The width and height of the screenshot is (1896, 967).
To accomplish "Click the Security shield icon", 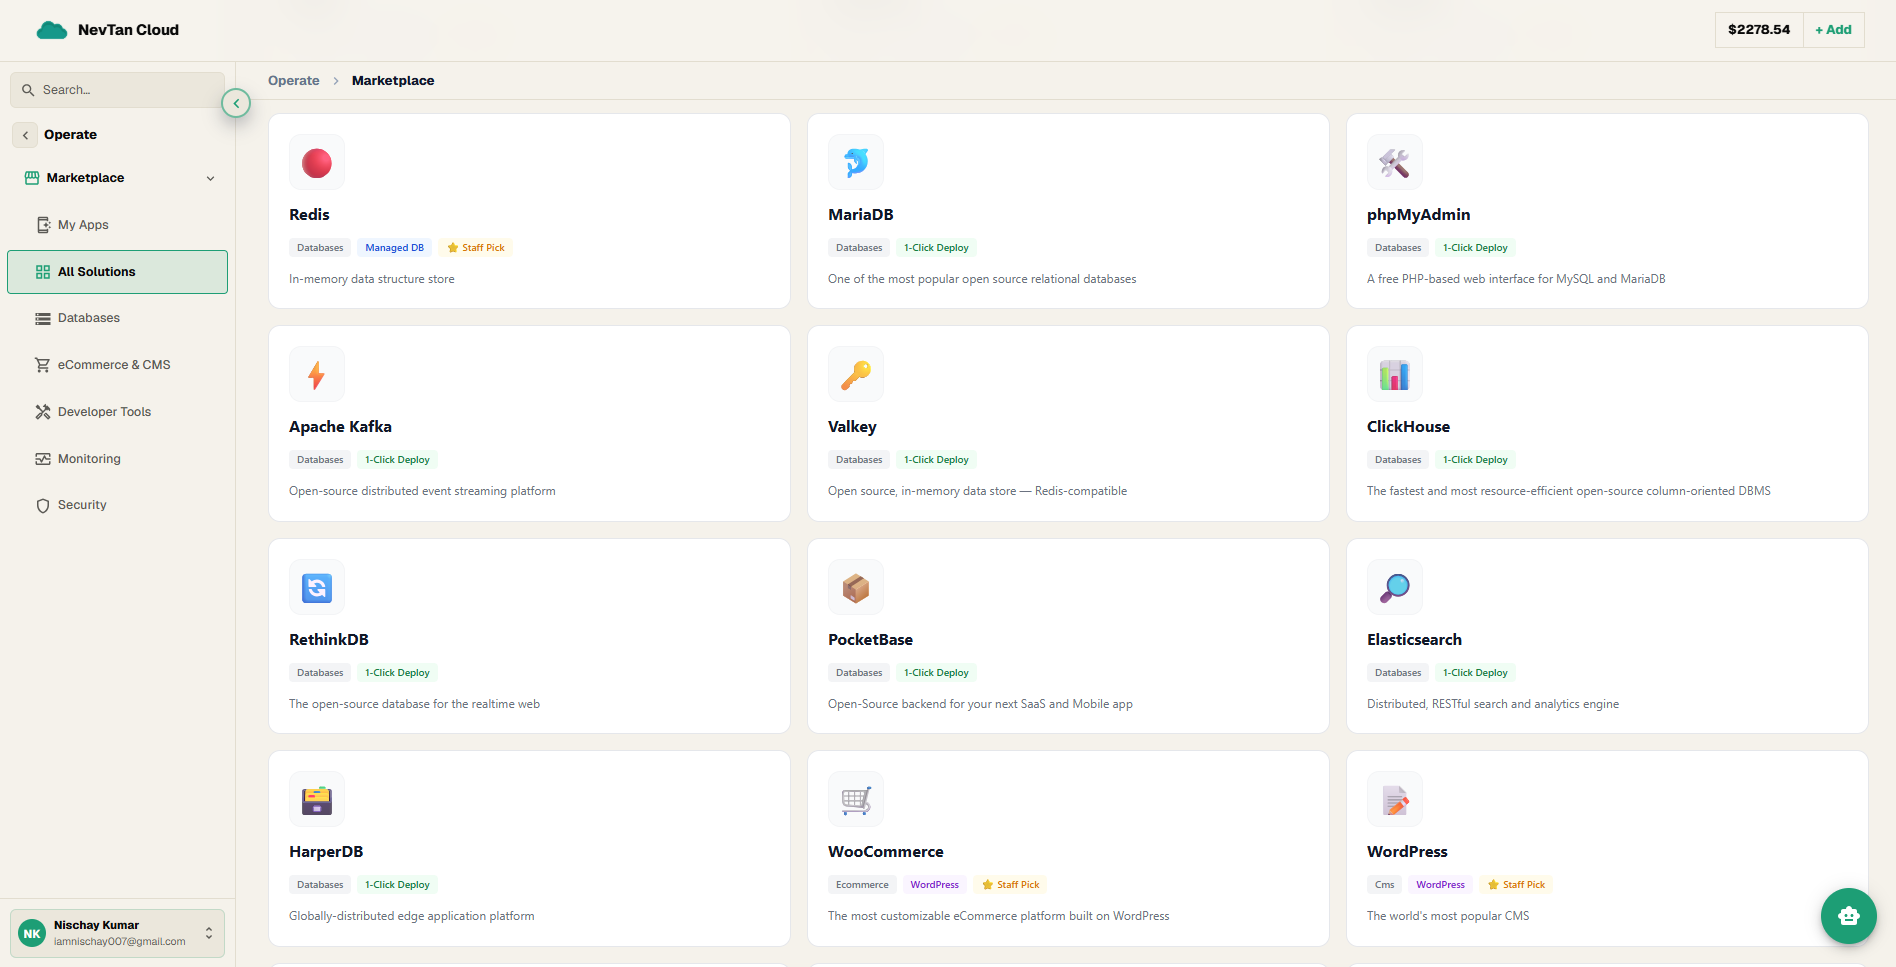I will [x=43, y=506].
